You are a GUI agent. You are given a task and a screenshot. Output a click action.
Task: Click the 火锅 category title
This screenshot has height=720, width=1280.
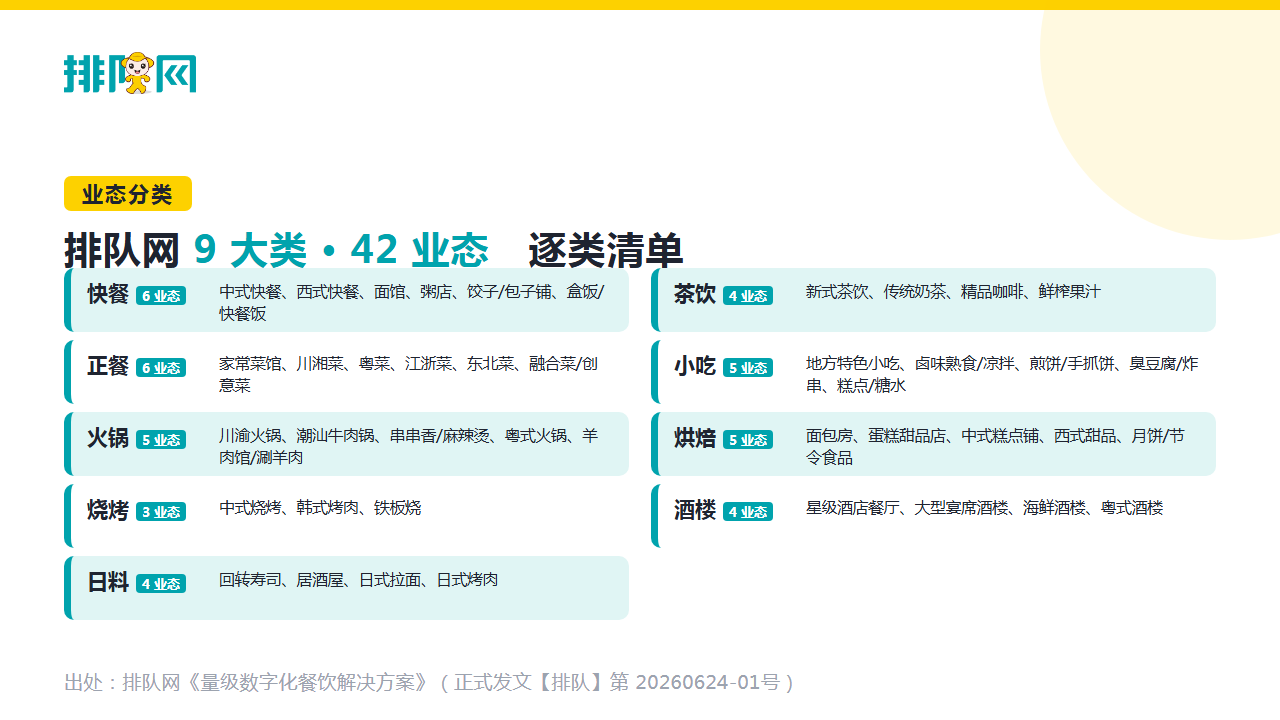(x=108, y=439)
